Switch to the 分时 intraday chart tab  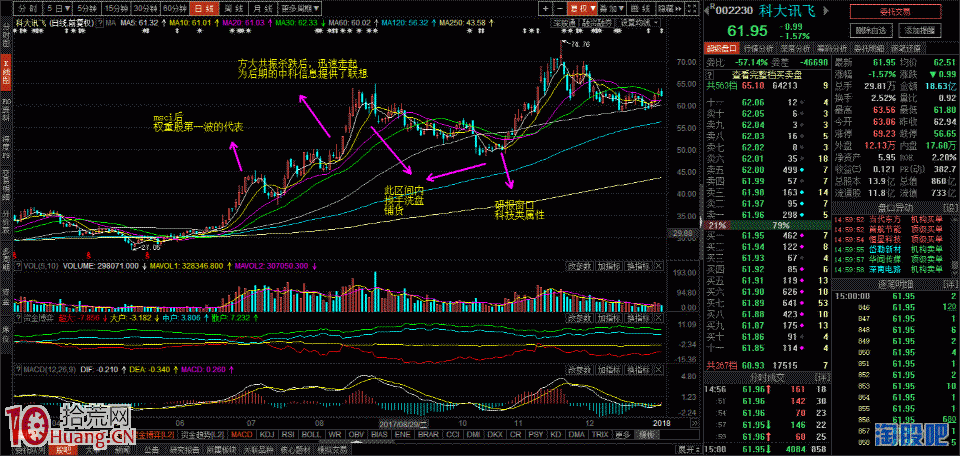pos(28,9)
